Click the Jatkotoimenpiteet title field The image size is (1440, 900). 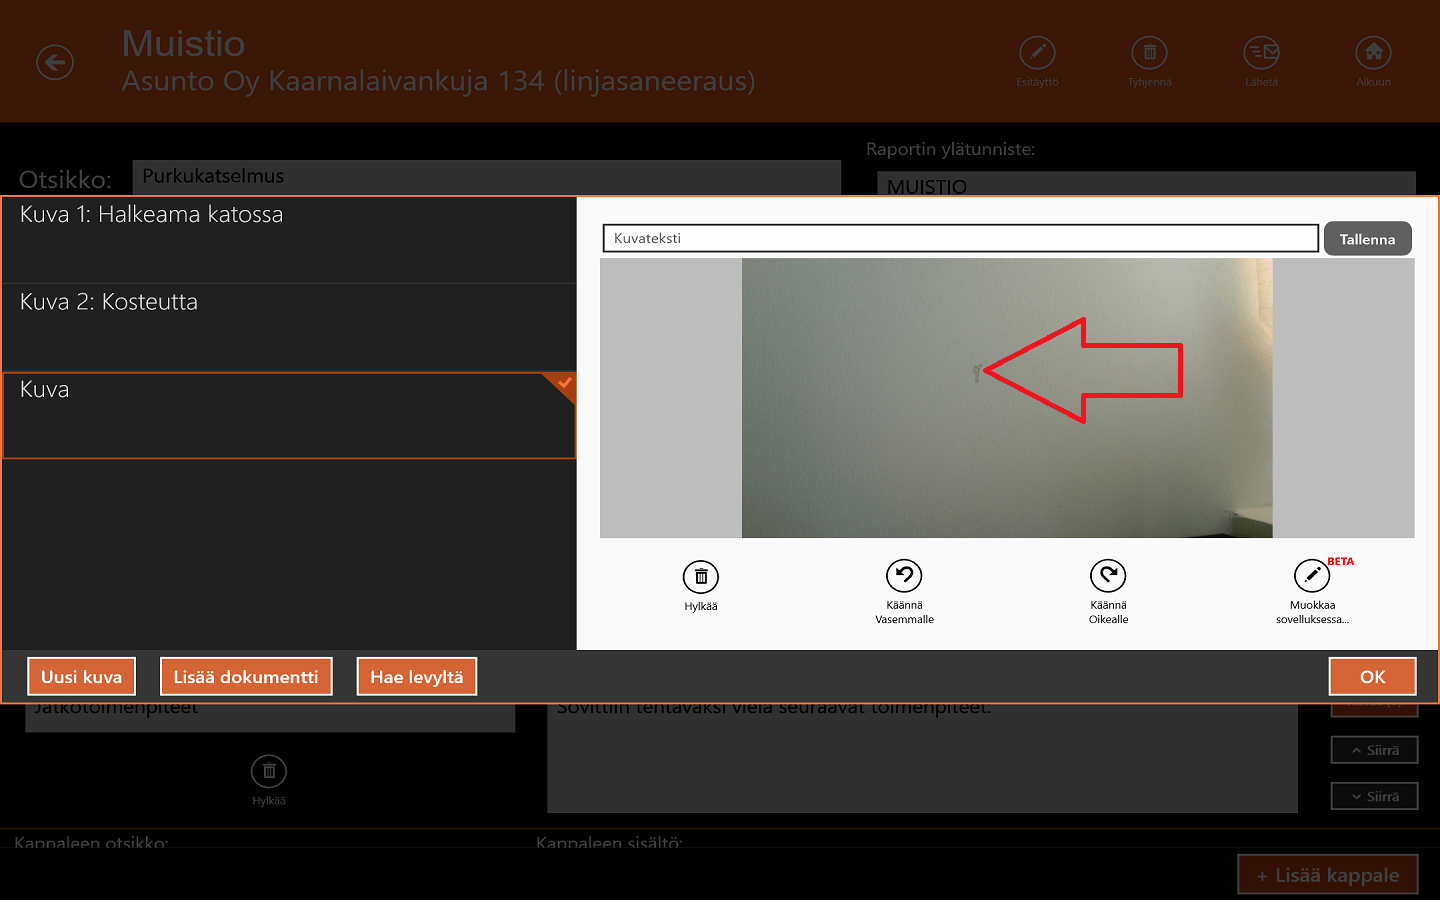[x=270, y=717]
